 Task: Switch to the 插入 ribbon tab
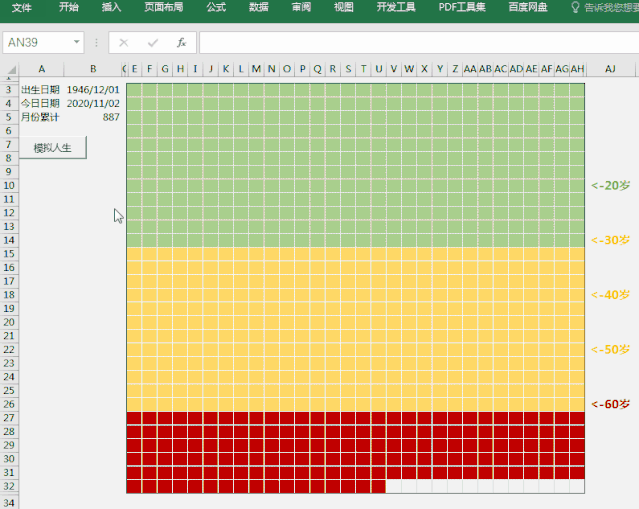[111, 7]
